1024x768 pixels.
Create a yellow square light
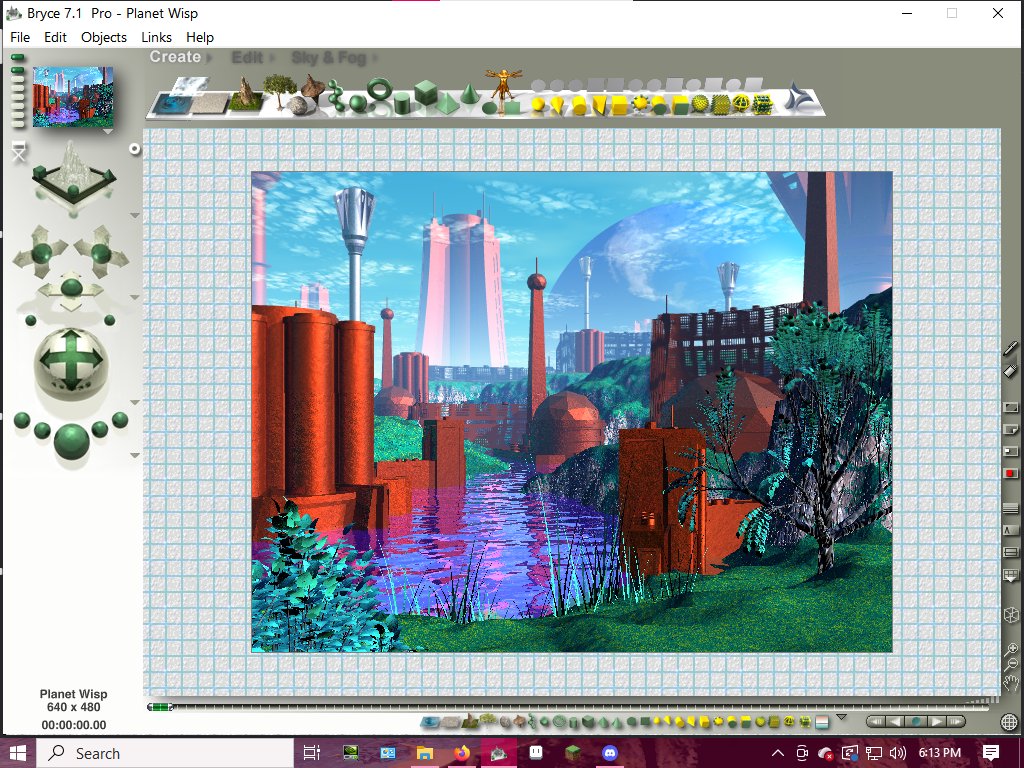point(618,104)
